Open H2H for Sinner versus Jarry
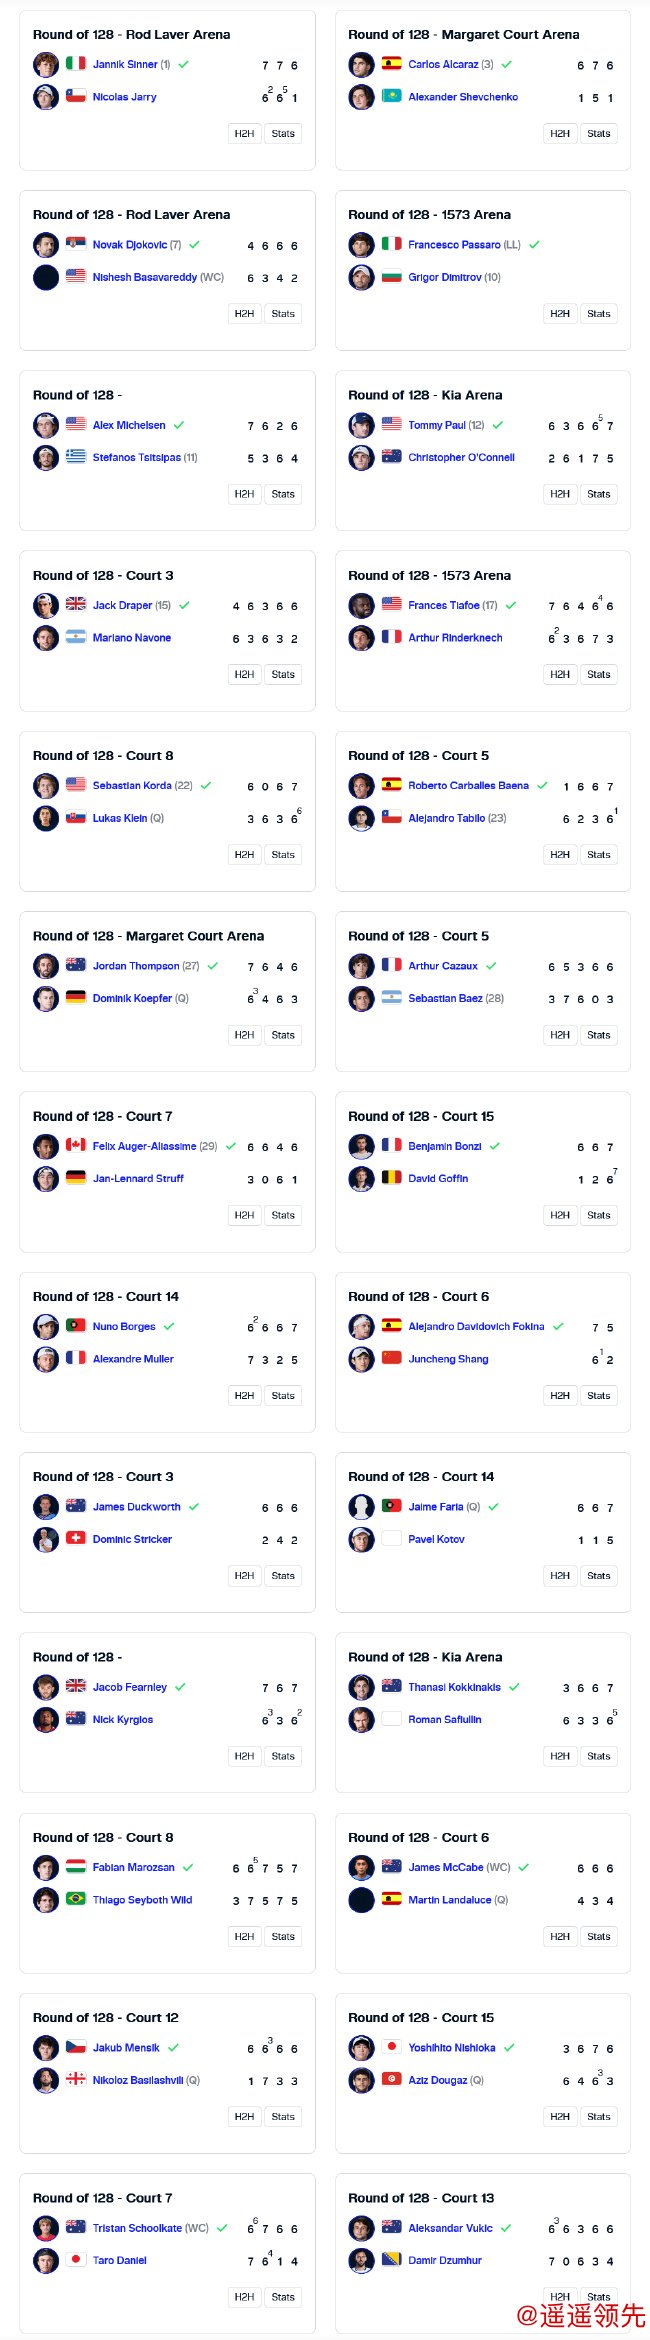 coord(244,134)
